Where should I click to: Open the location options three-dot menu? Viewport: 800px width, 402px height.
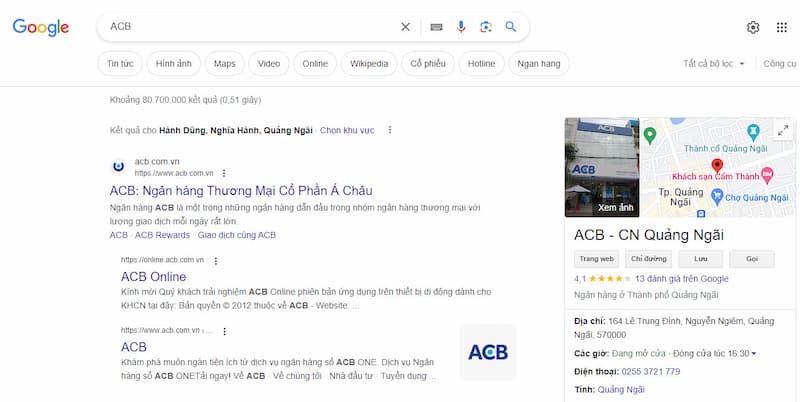click(x=390, y=130)
